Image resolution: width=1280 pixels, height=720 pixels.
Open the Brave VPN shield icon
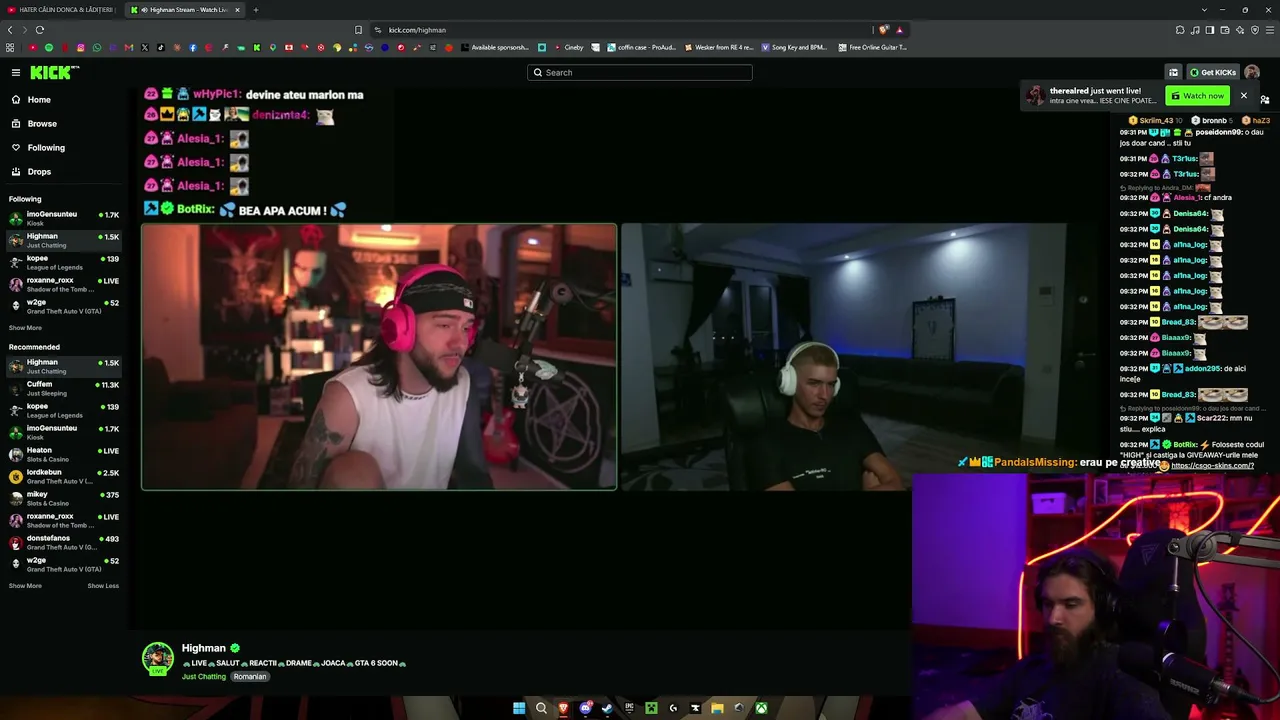tap(1254, 30)
